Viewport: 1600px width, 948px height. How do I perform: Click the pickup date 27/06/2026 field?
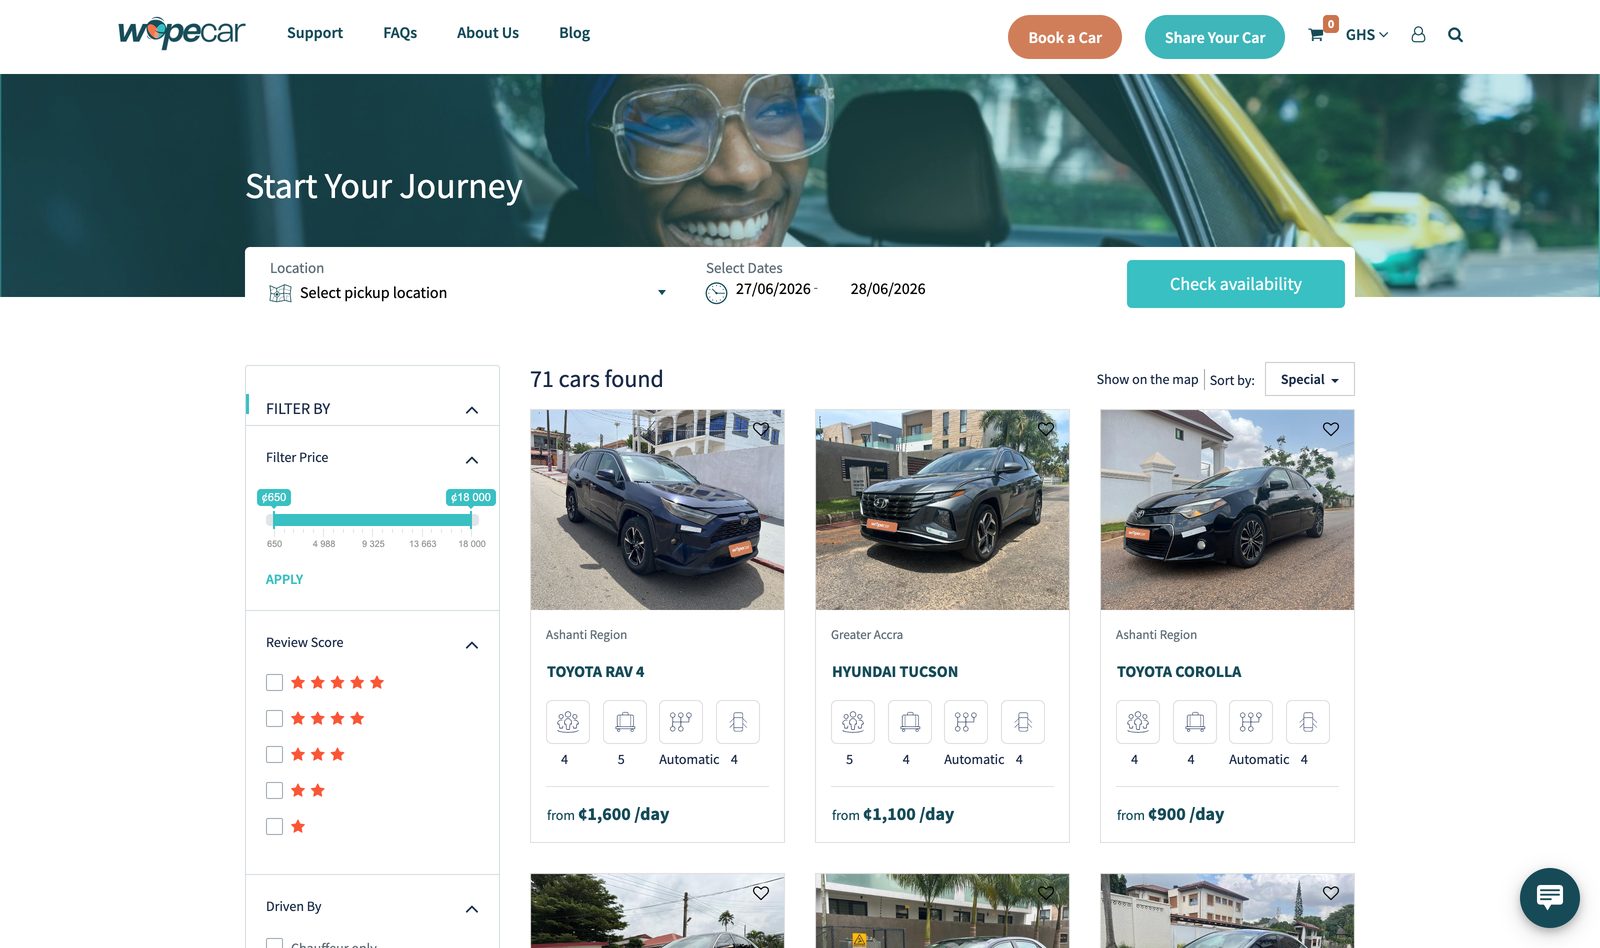click(x=773, y=289)
